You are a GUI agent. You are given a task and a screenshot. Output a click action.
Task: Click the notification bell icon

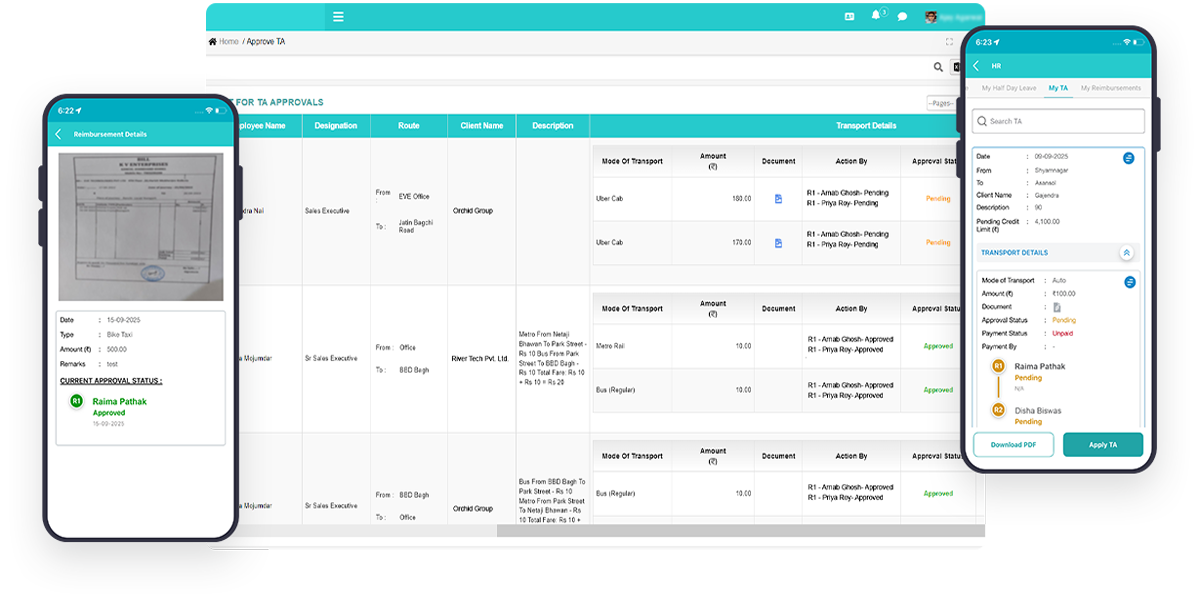(877, 16)
